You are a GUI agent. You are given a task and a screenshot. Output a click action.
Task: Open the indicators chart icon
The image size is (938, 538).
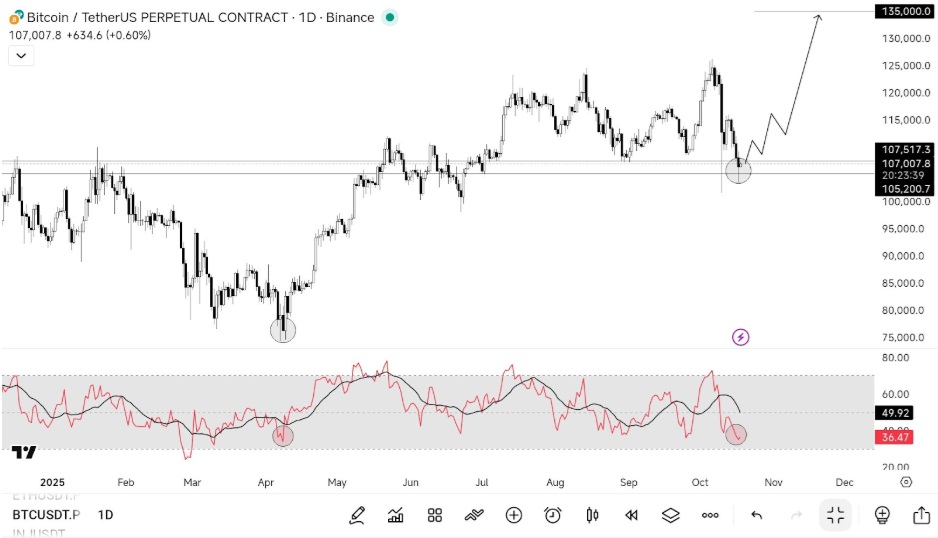[x=396, y=515]
